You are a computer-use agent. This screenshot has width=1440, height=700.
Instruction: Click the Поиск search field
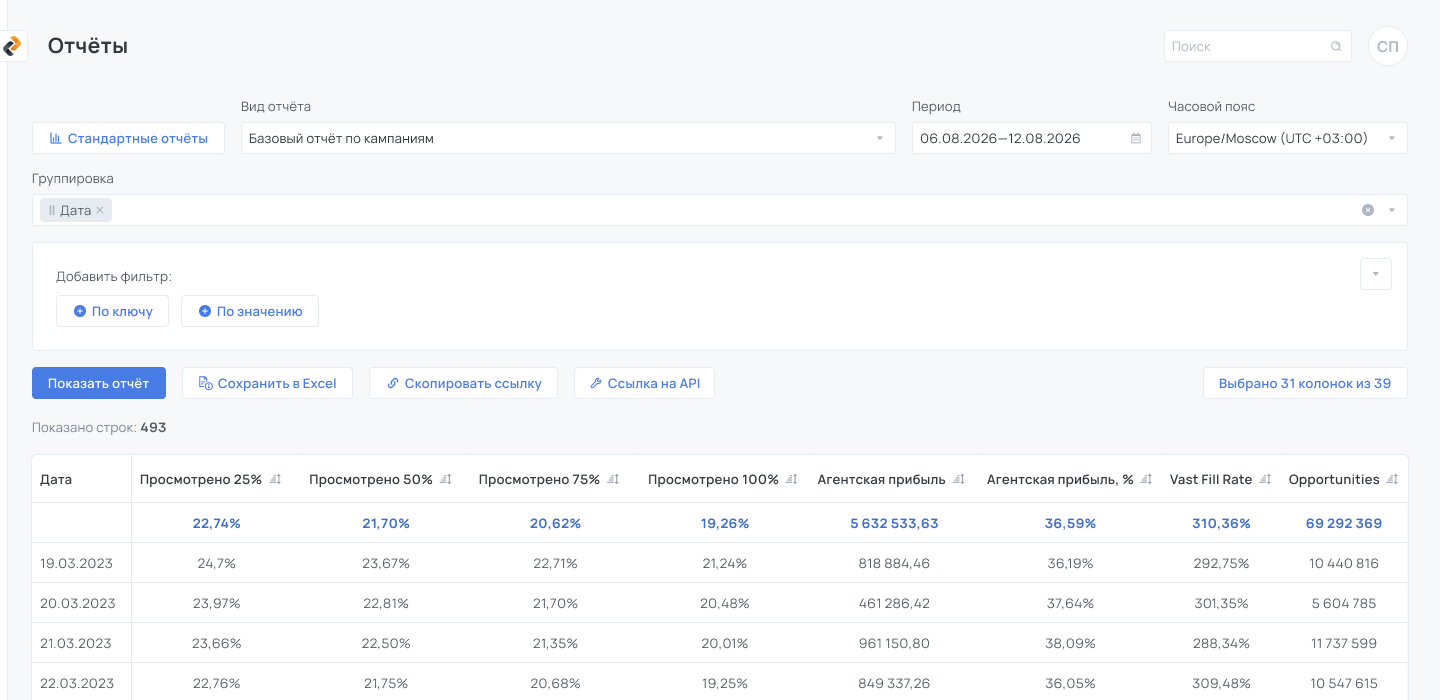pyautogui.click(x=1258, y=46)
